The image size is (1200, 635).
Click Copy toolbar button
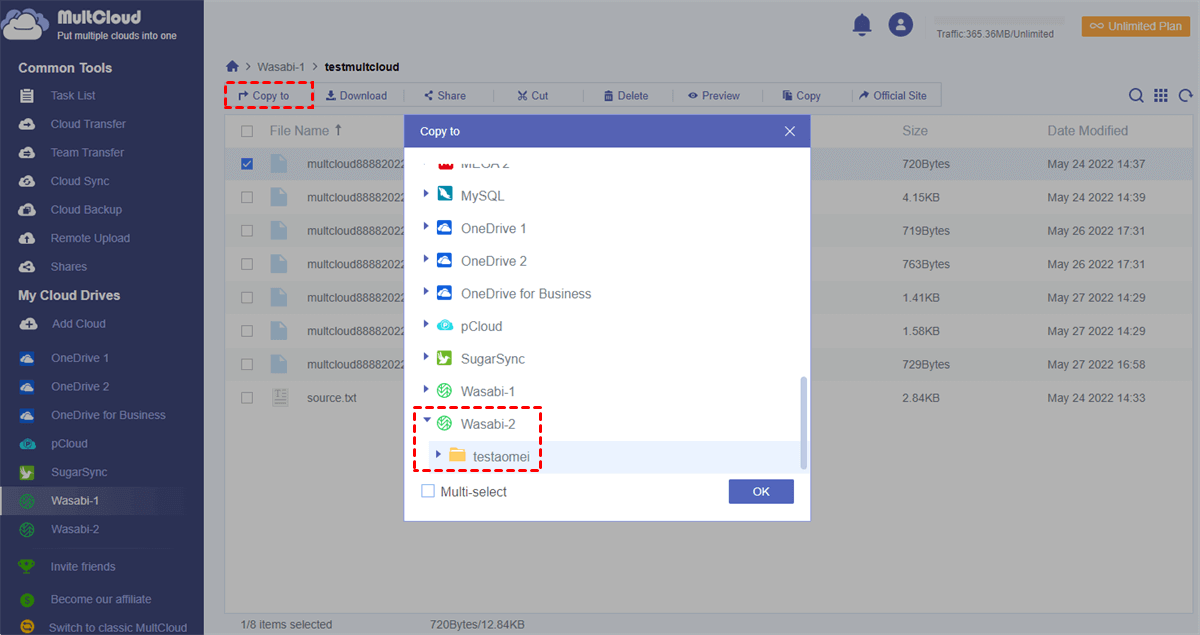click(801, 96)
